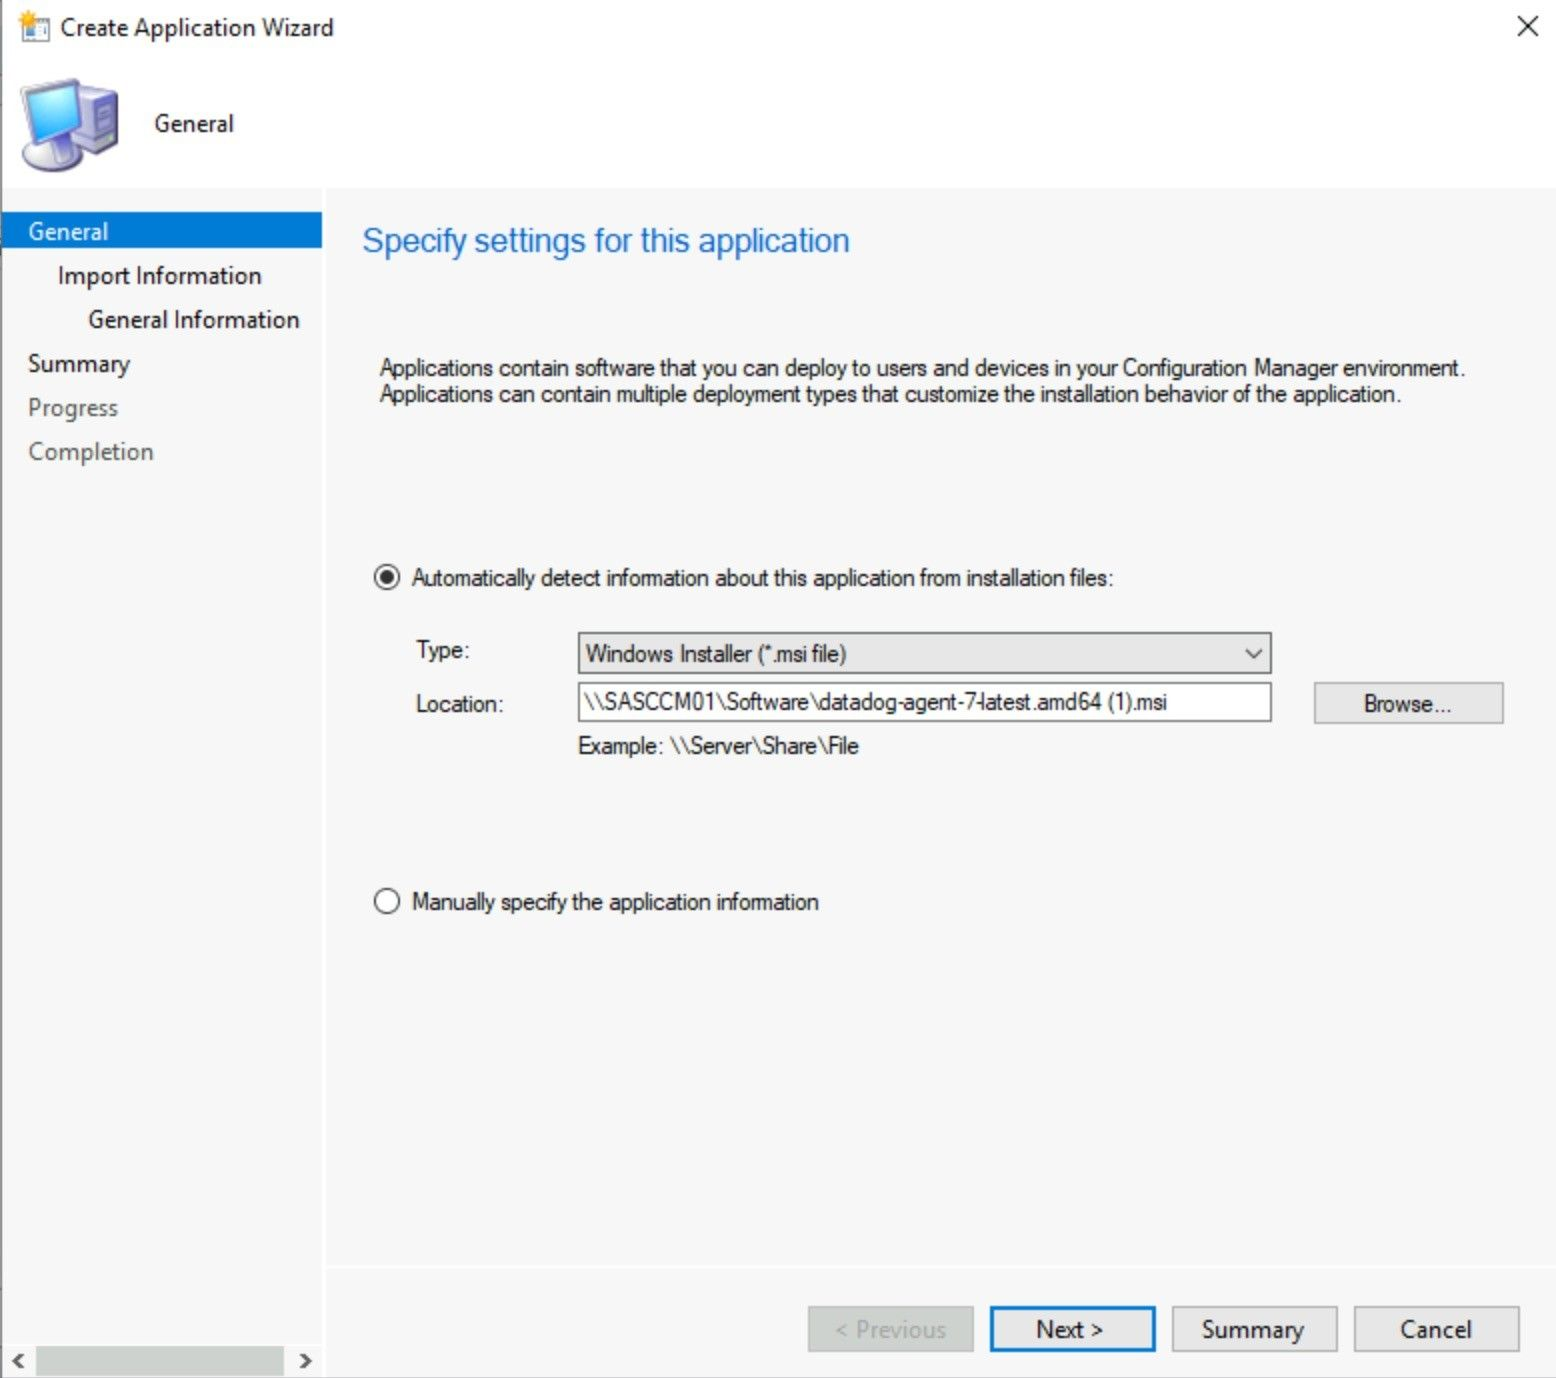This screenshot has height=1378, width=1556.
Task: Click sidebar scrollbar right arrow
Action: pyautogui.click(x=305, y=1361)
